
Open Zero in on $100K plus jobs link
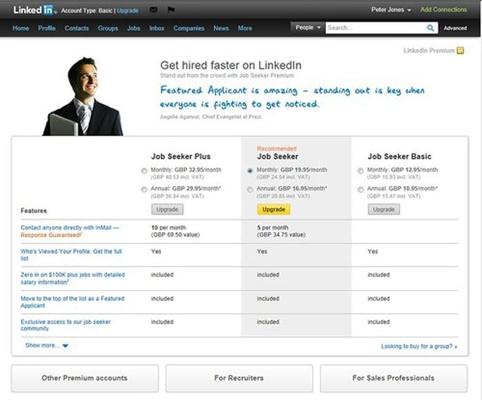tap(73, 278)
